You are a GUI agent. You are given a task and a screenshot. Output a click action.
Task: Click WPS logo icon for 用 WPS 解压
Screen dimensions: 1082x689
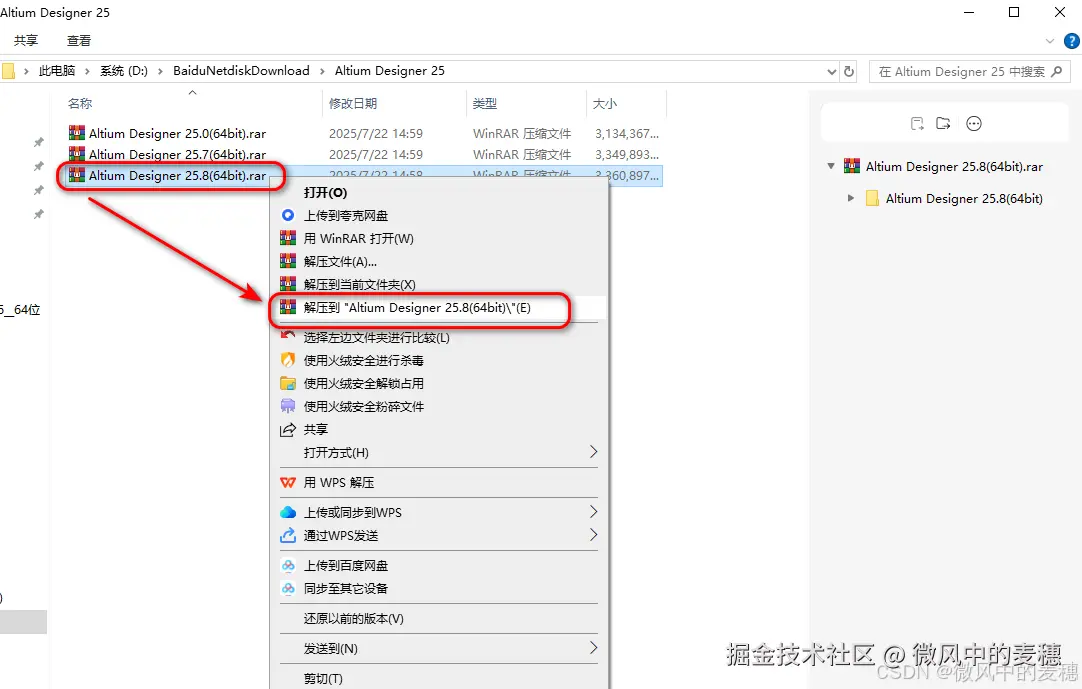(288, 483)
